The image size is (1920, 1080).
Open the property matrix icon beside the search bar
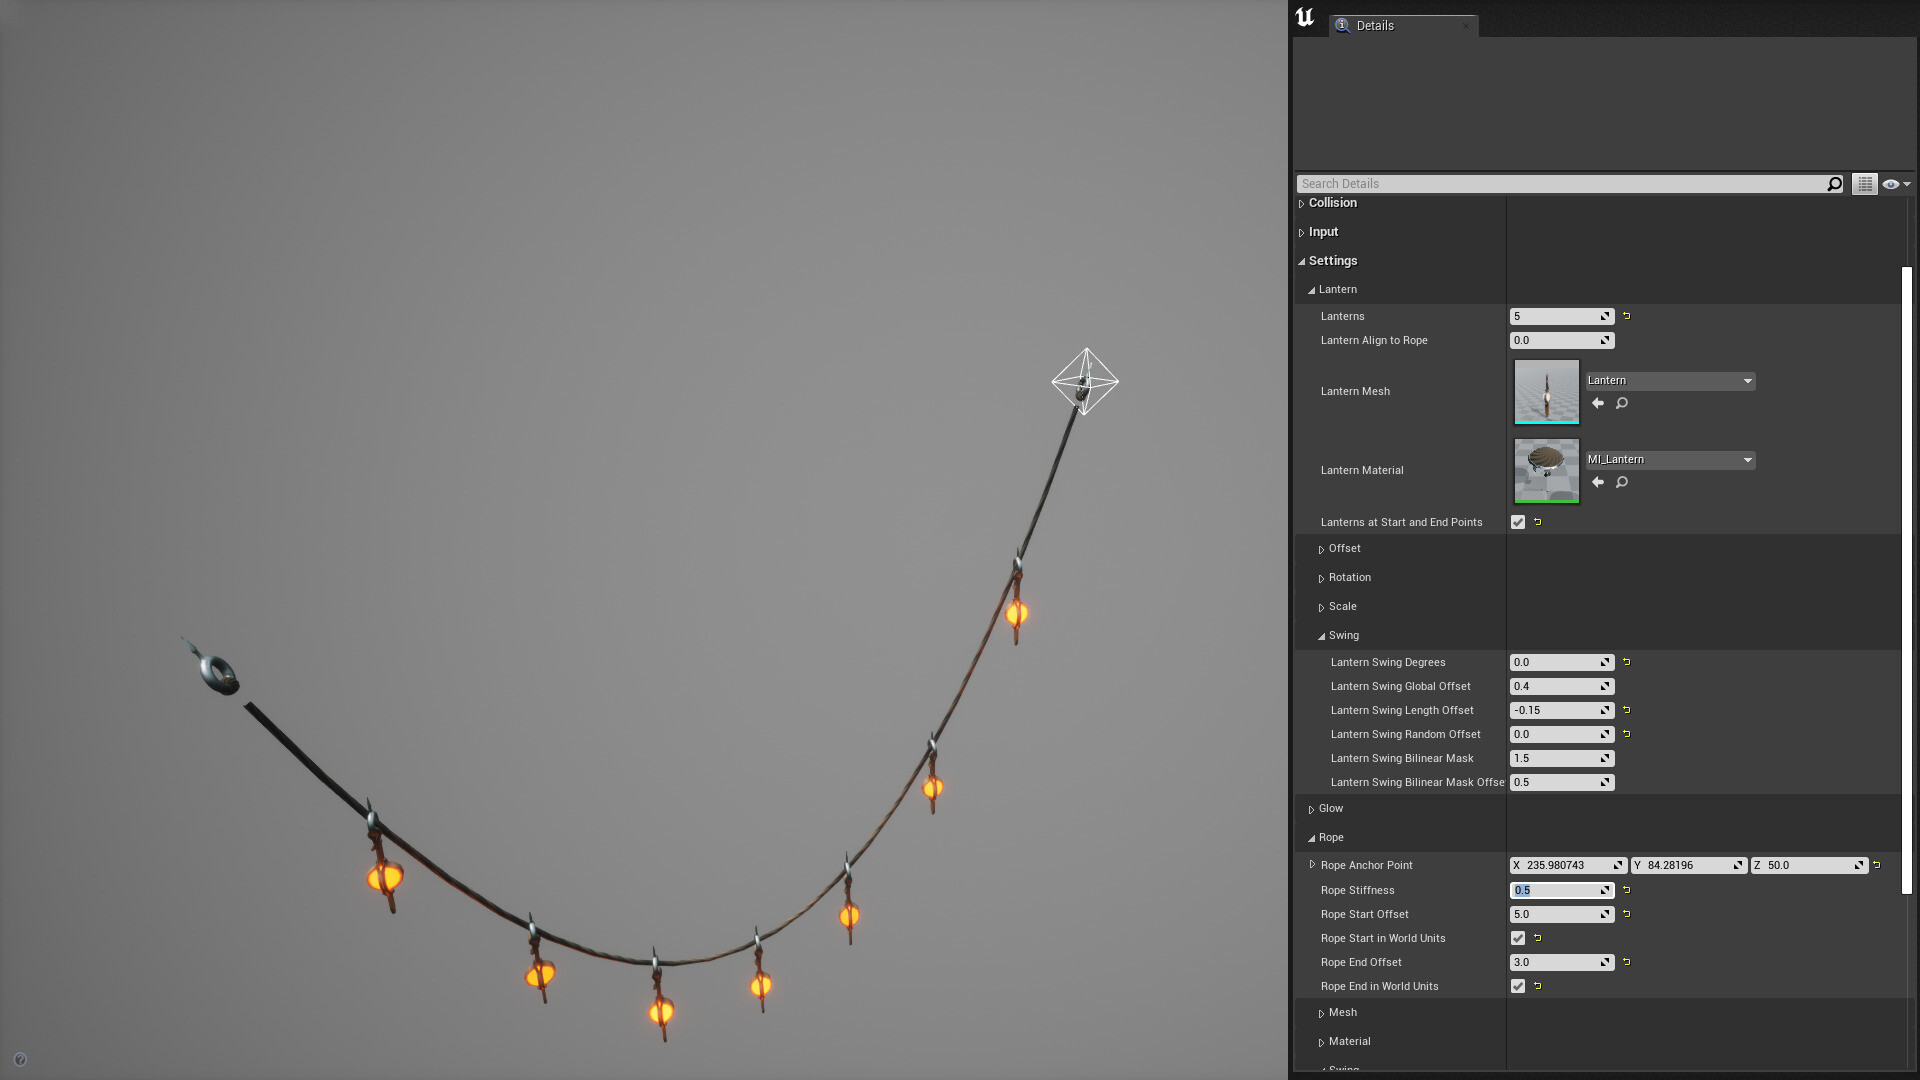pyautogui.click(x=1864, y=183)
